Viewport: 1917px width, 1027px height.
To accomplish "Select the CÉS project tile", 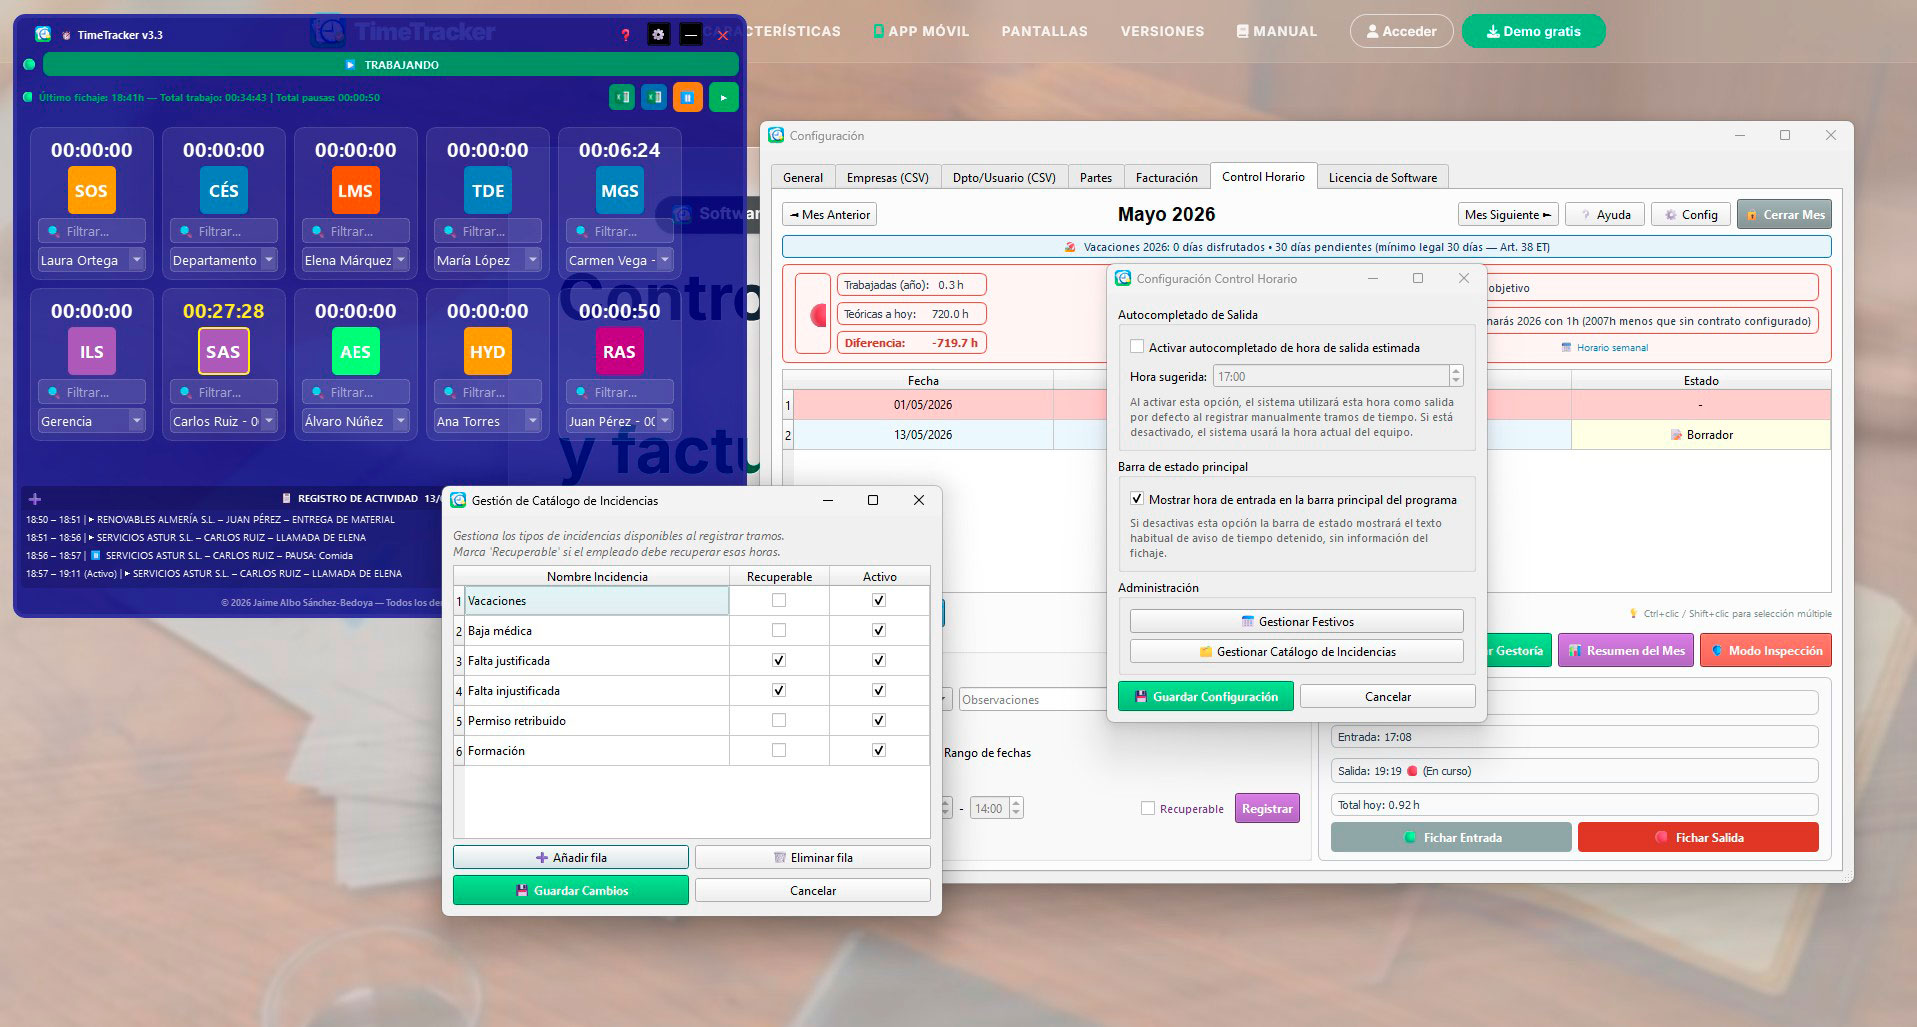I will tap(223, 191).
